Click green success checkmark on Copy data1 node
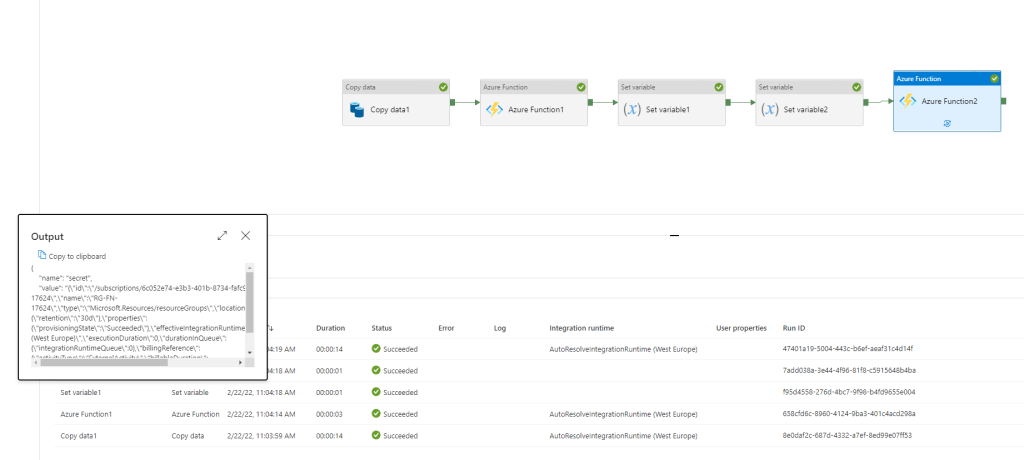This screenshot has height=460, width=1024. [x=442, y=87]
